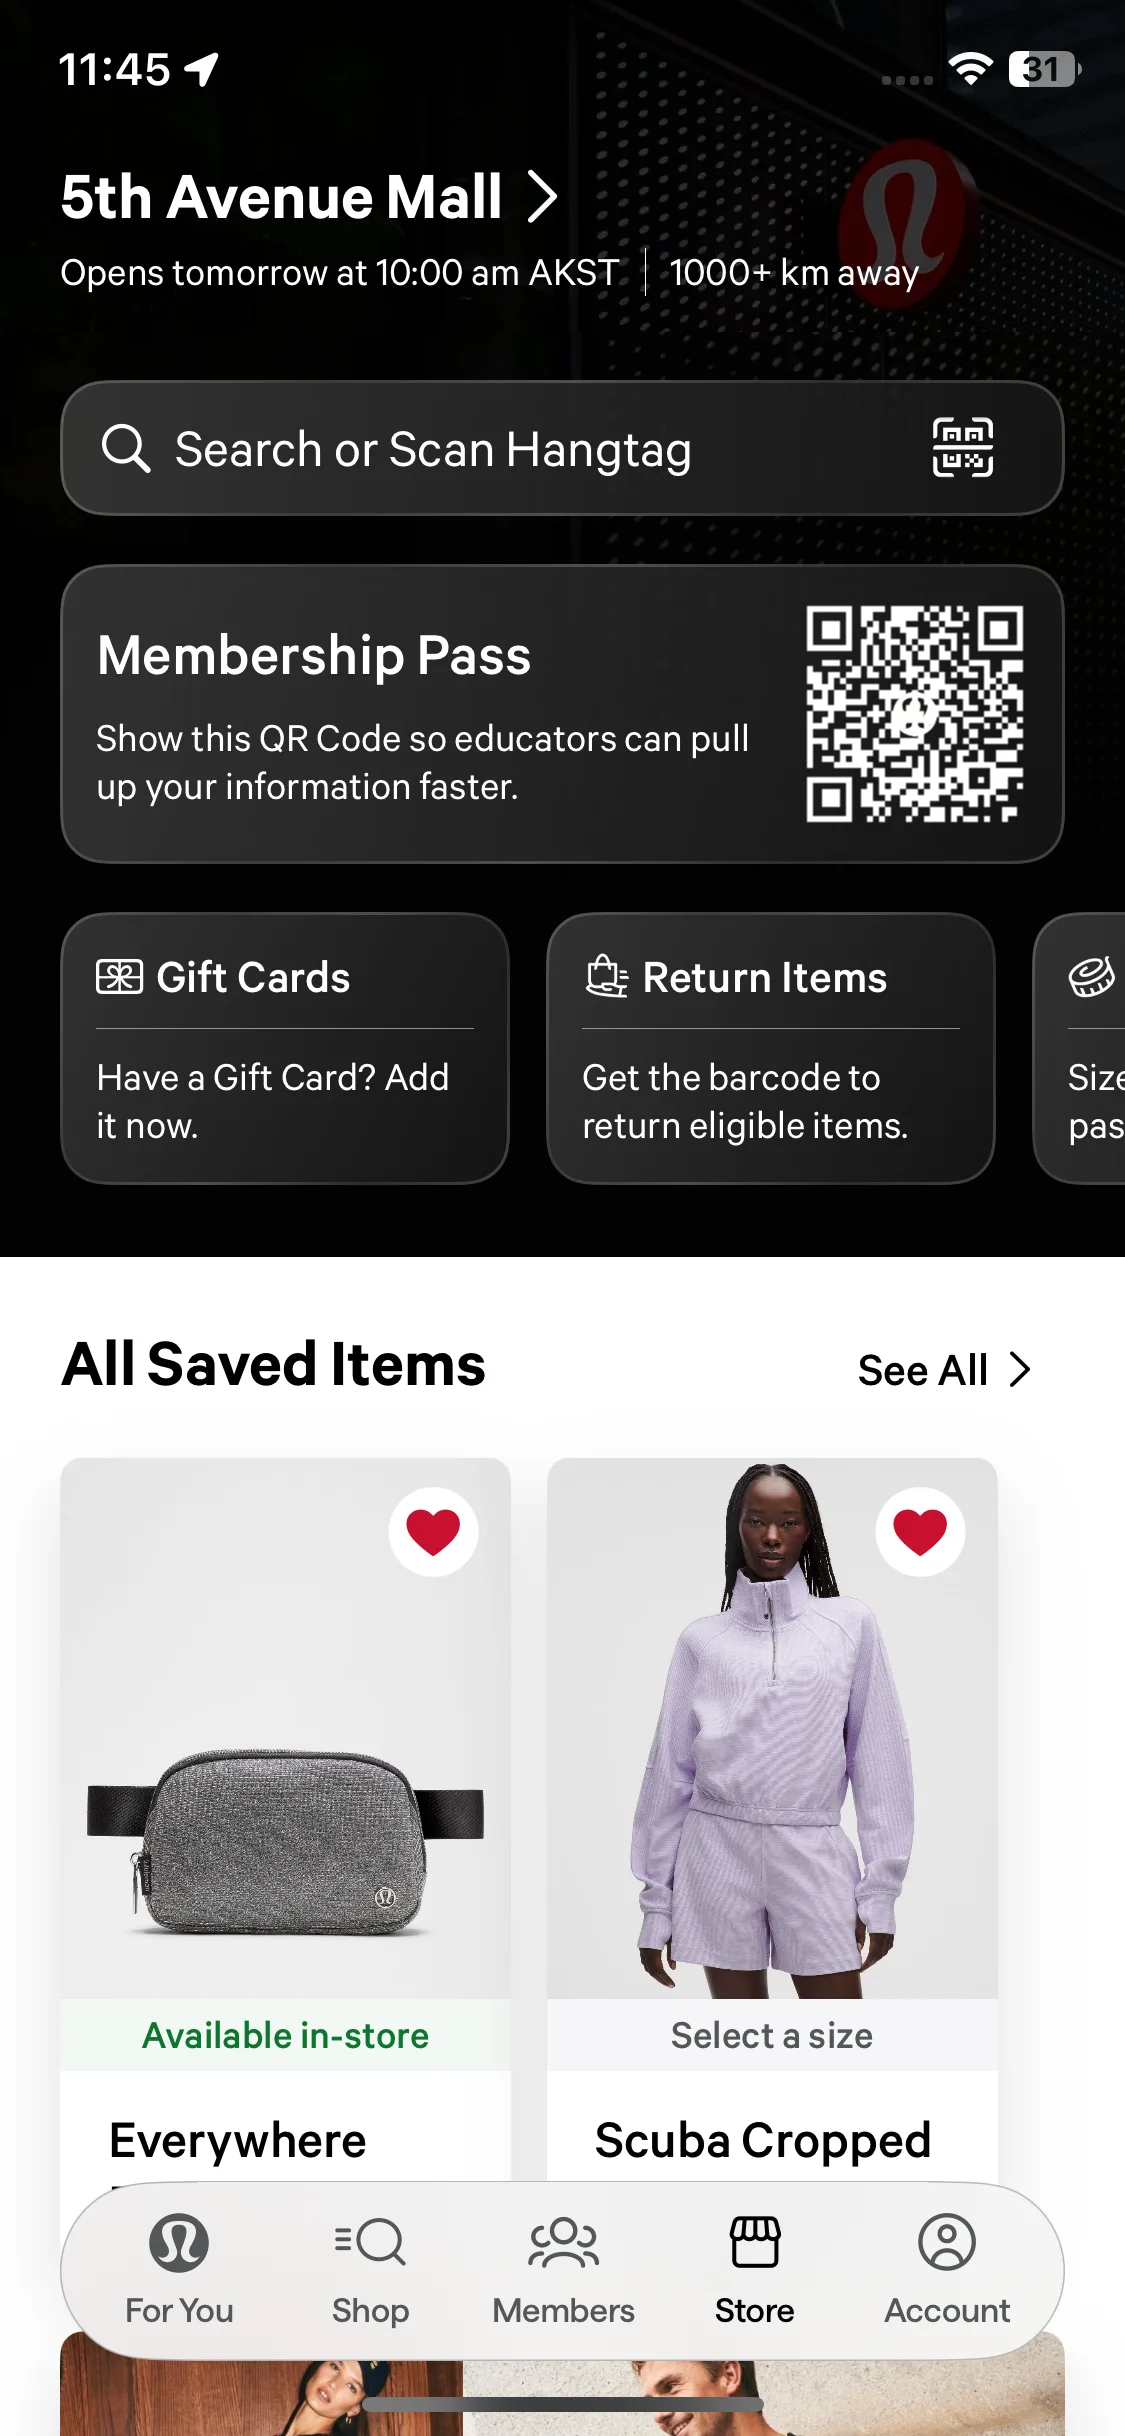
Task: Tap the Search or Scan Hangtag field
Action: tap(562, 448)
